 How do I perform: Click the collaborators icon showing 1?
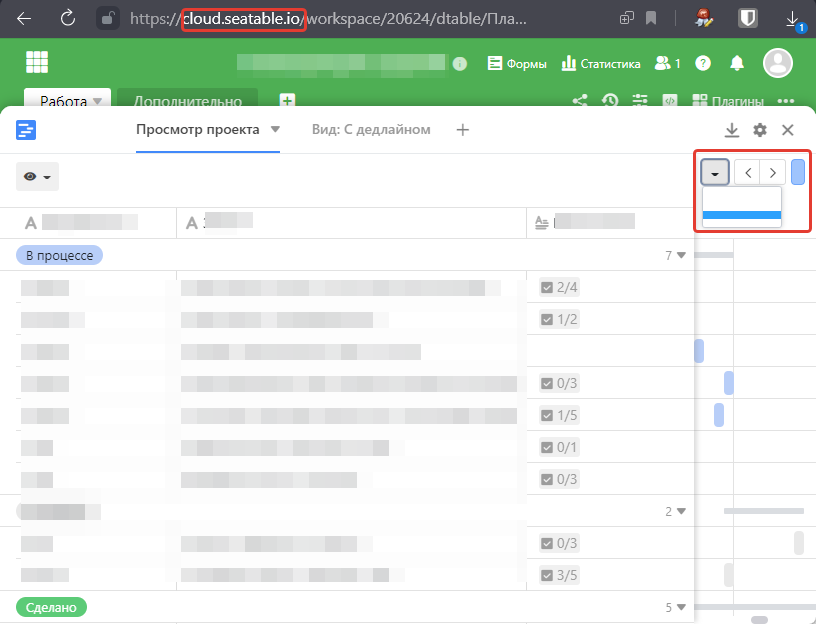[667, 63]
